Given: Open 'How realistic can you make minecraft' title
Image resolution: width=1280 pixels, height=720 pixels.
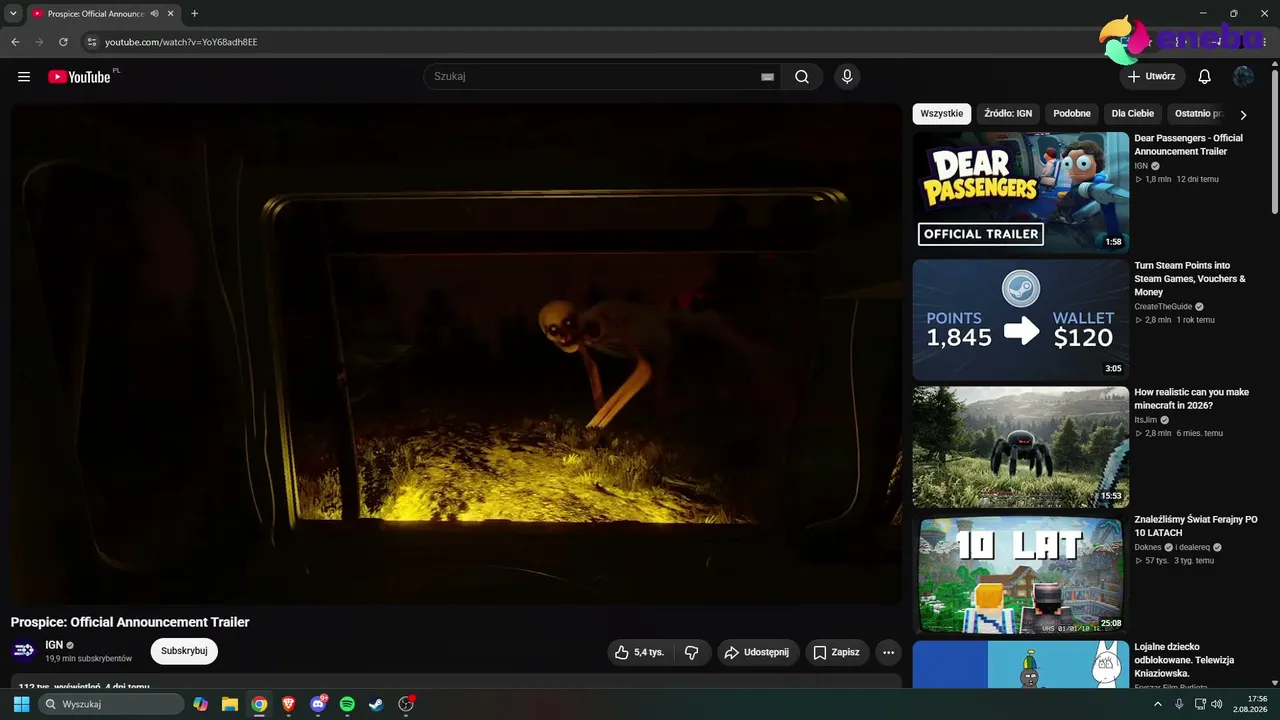Looking at the screenshot, I should click(x=1192, y=399).
